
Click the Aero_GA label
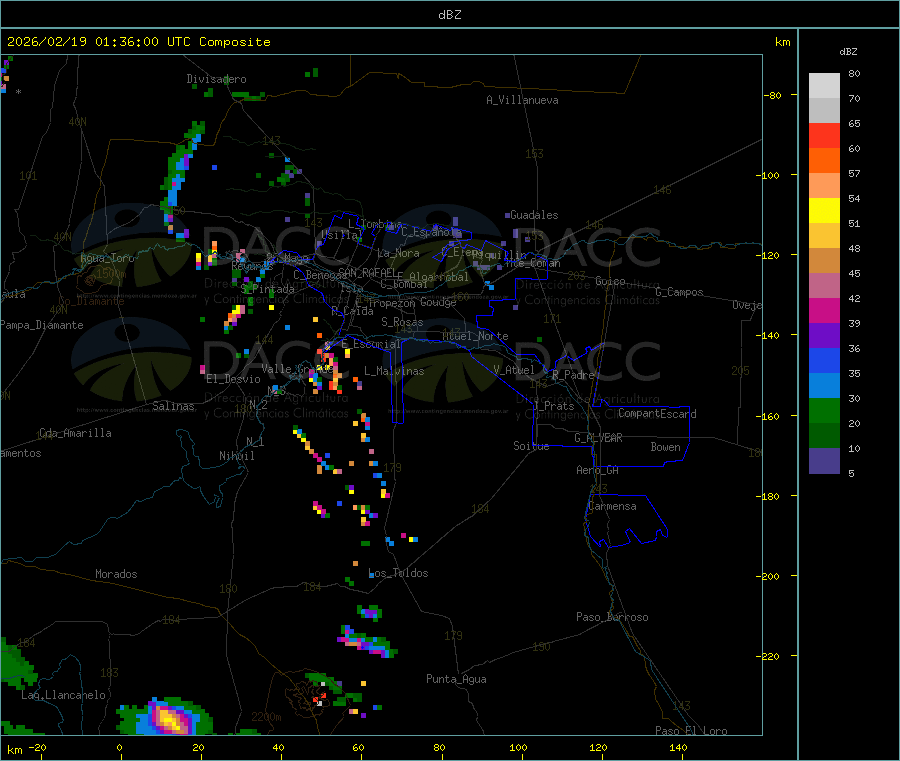pyautogui.click(x=597, y=470)
